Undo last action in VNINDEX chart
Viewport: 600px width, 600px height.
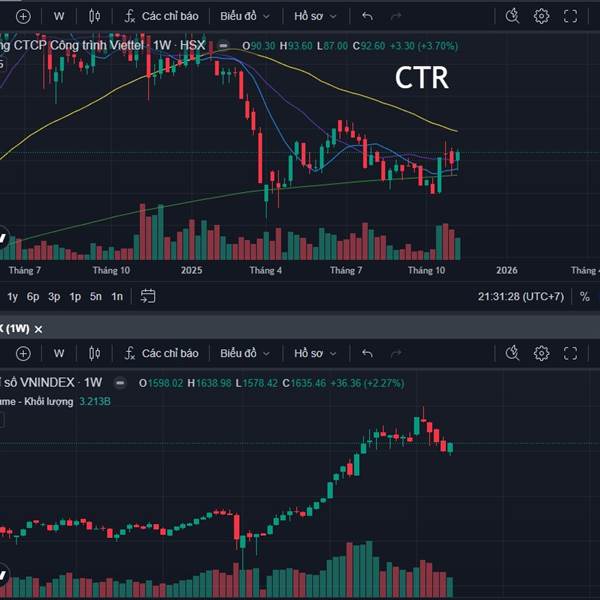tap(367, 354)
